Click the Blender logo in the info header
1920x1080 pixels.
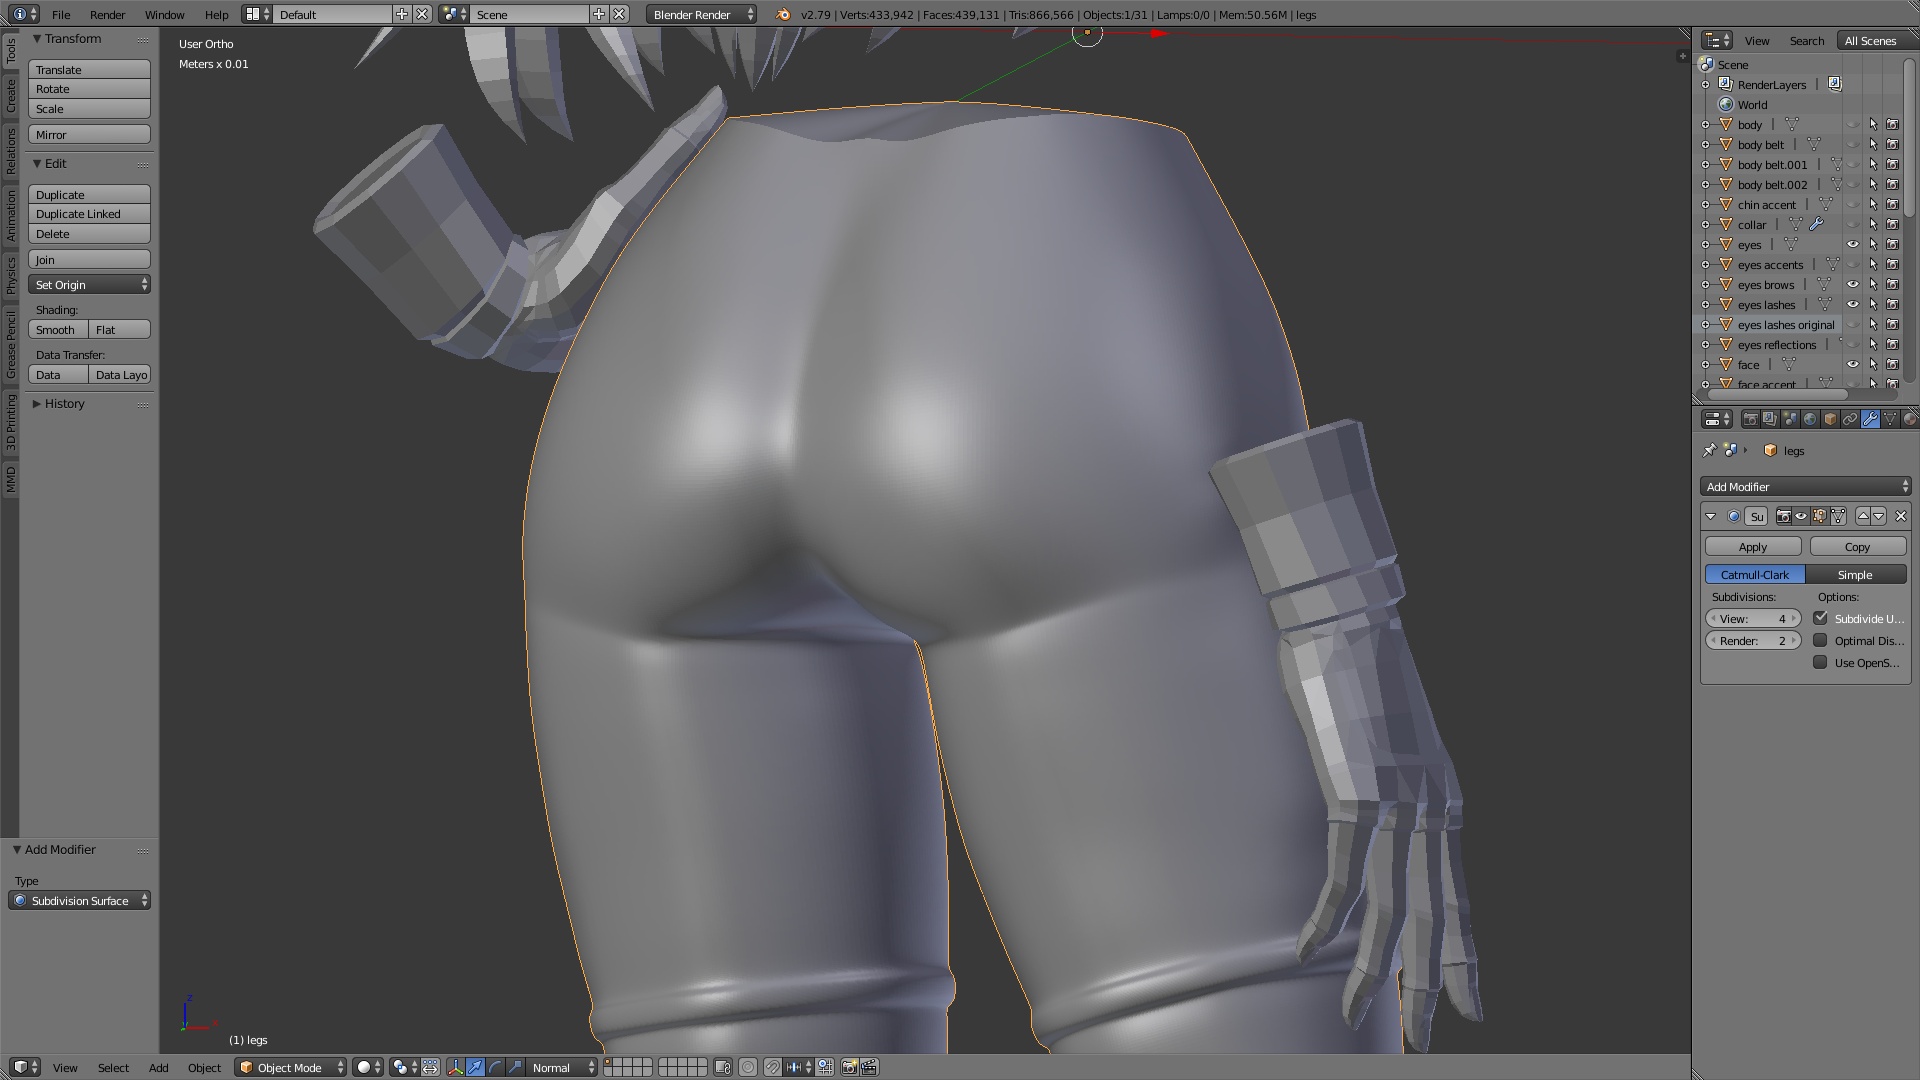pos(783,14)
